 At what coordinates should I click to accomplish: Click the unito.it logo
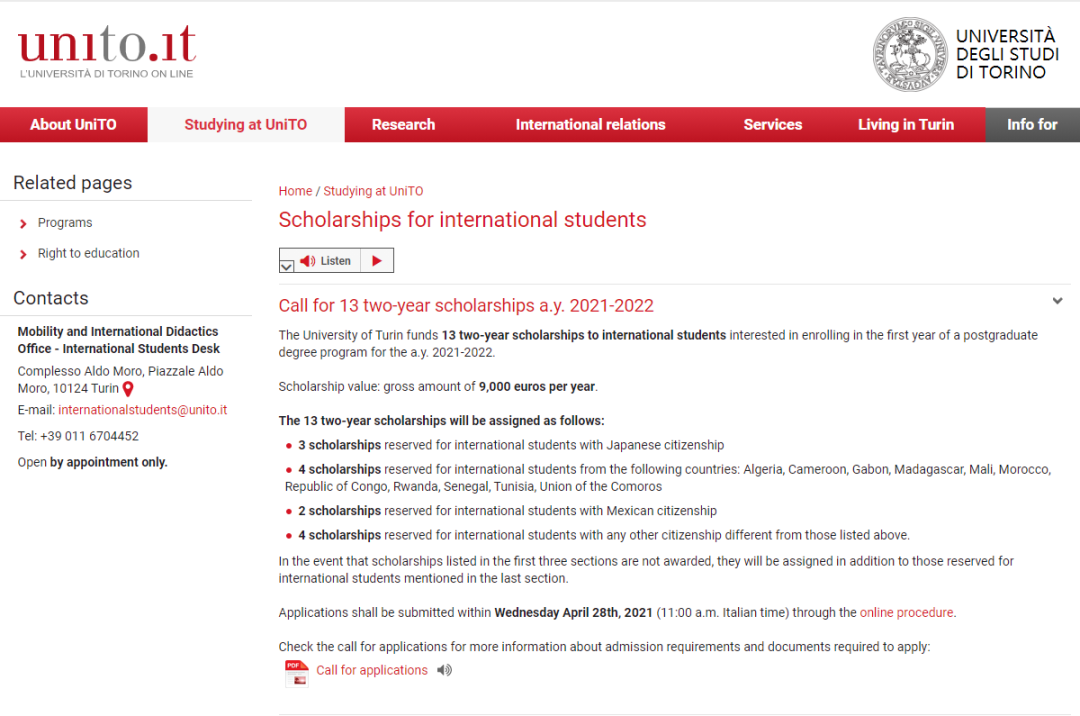[107, 52]
